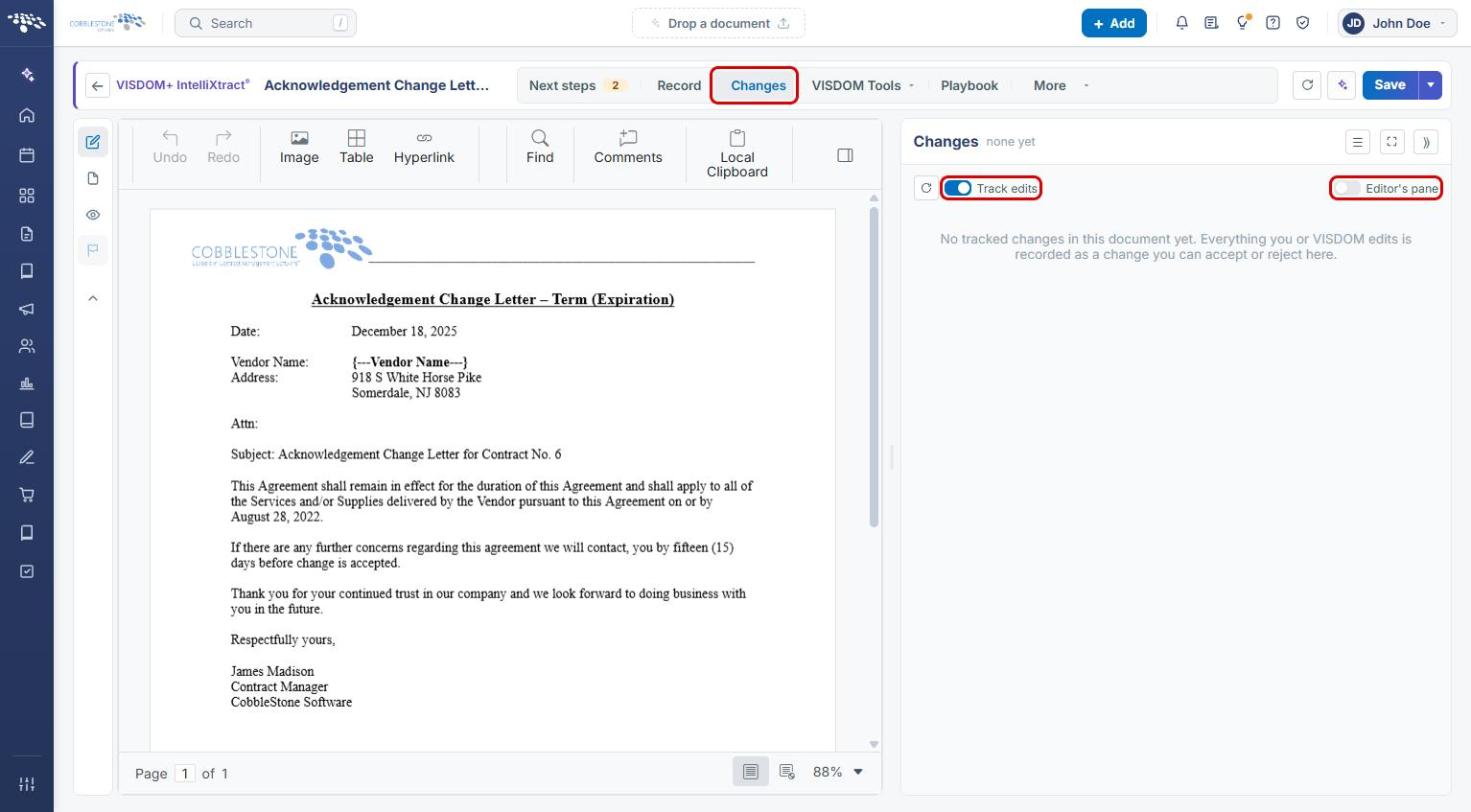Screen dimensions: 1471x812
Task: Enable the Editor's pane switch
Action: (x=1347, y=188)
